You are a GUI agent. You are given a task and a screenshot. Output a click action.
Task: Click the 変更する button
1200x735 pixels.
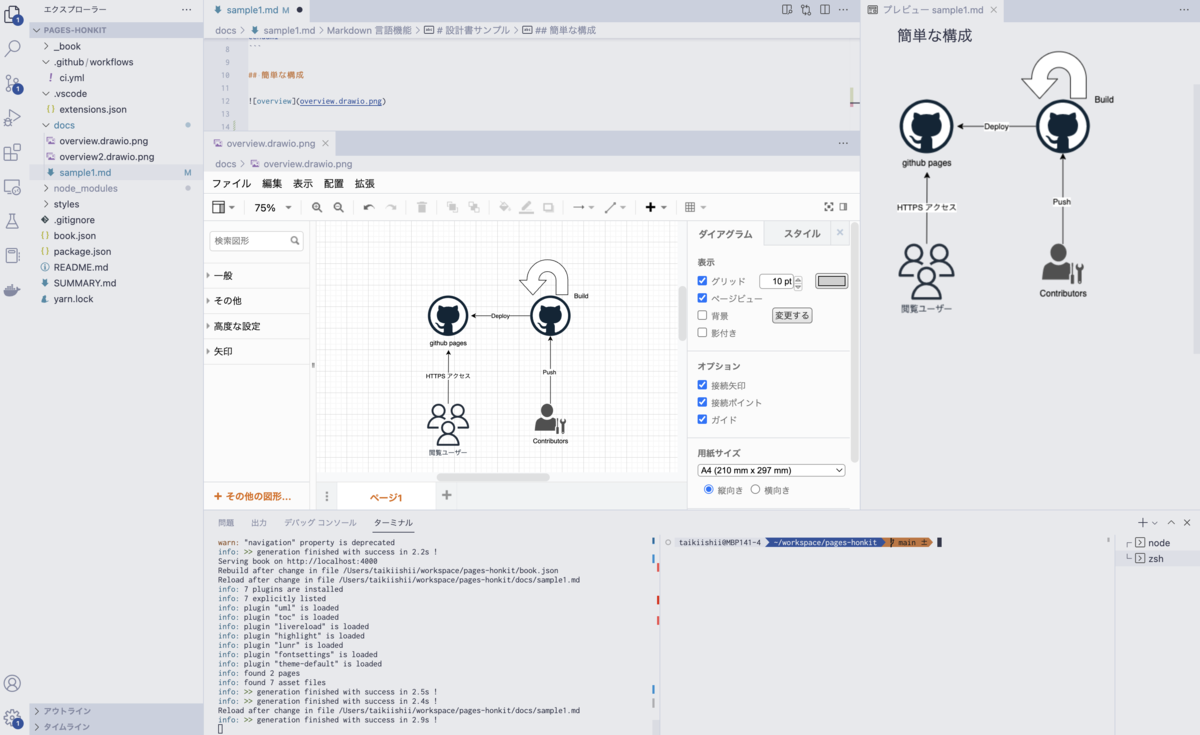tap(792, 315)
